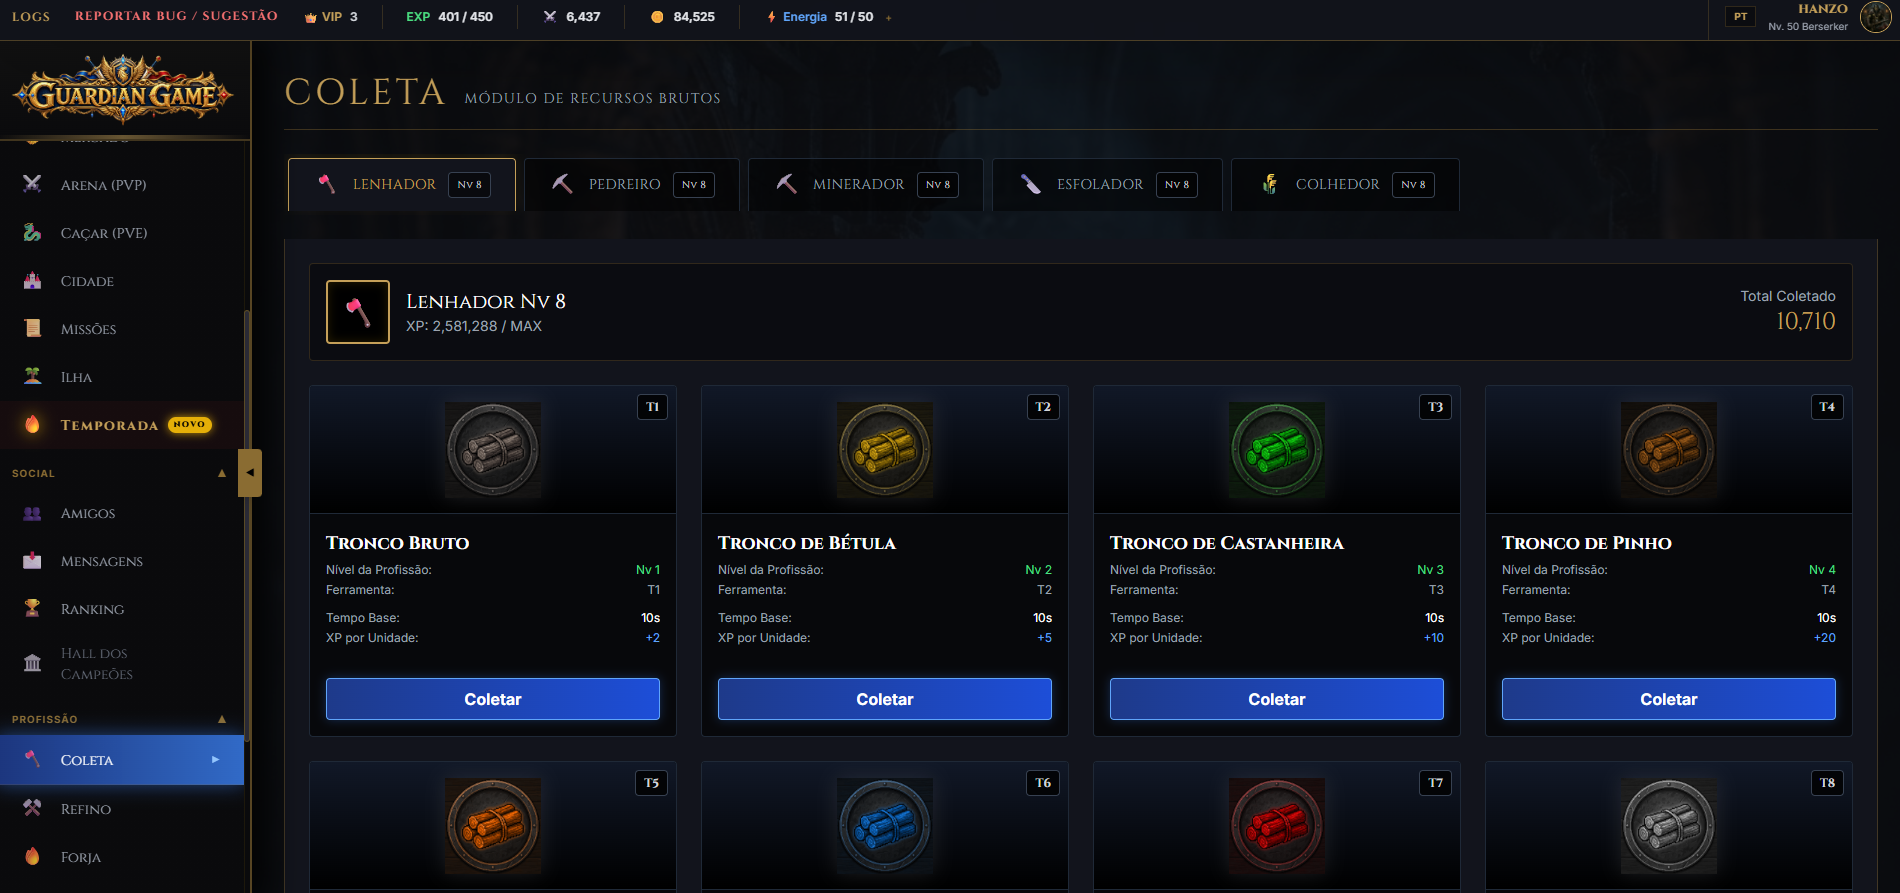Image resolution: width=1900 pixels, height=893 pixels.
Task: Click the Tronco Bruto log icon
Action: point(493,450)
